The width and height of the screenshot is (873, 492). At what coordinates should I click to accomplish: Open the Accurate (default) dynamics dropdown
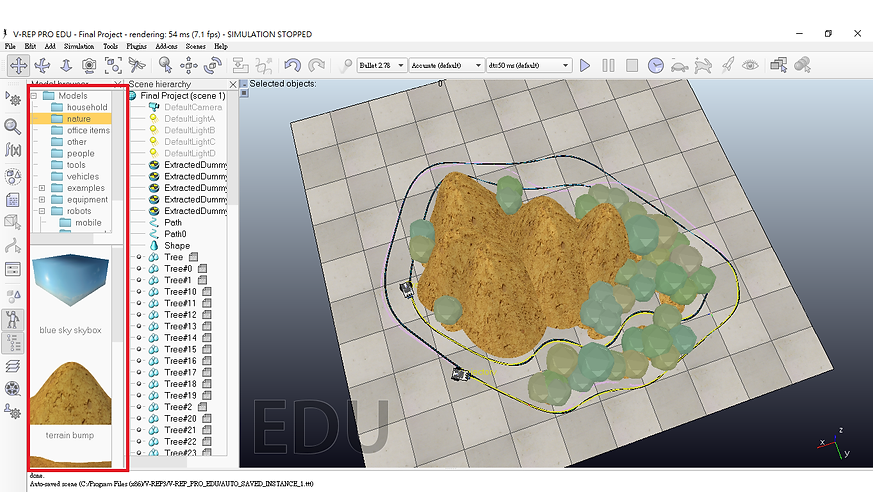(447, 66)
